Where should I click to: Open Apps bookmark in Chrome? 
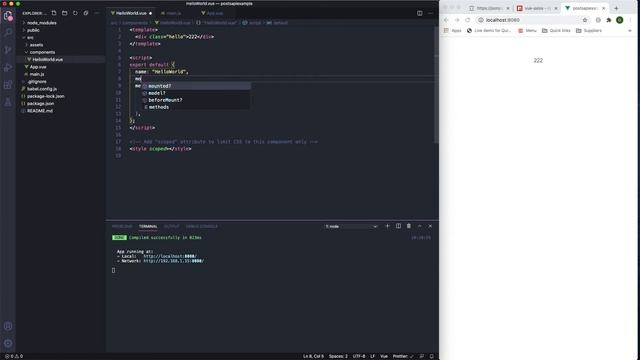pos(453,31)
